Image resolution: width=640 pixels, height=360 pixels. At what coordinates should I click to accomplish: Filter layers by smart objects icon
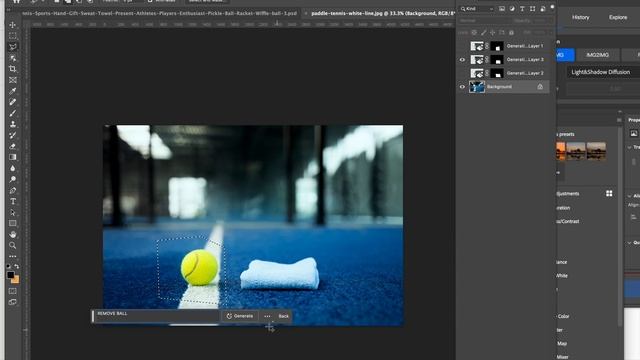pos(542,9)
